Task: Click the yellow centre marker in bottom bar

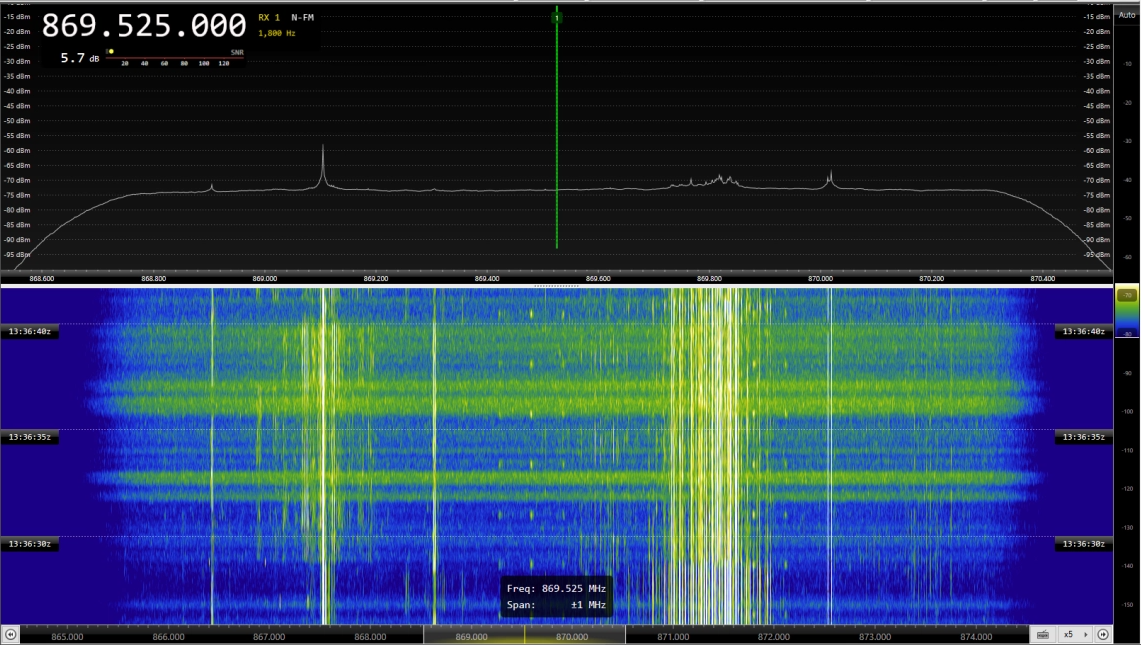Action: pyautogui.click(x=524, y=635)
